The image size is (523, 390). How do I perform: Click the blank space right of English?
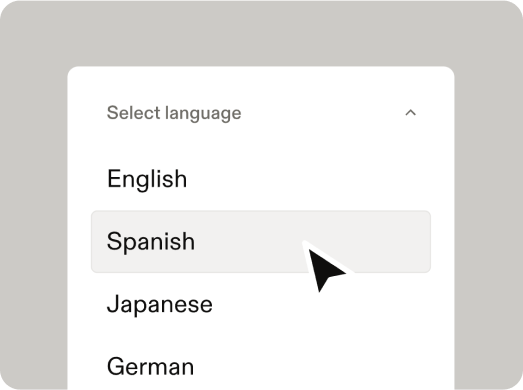pos(309,179)
